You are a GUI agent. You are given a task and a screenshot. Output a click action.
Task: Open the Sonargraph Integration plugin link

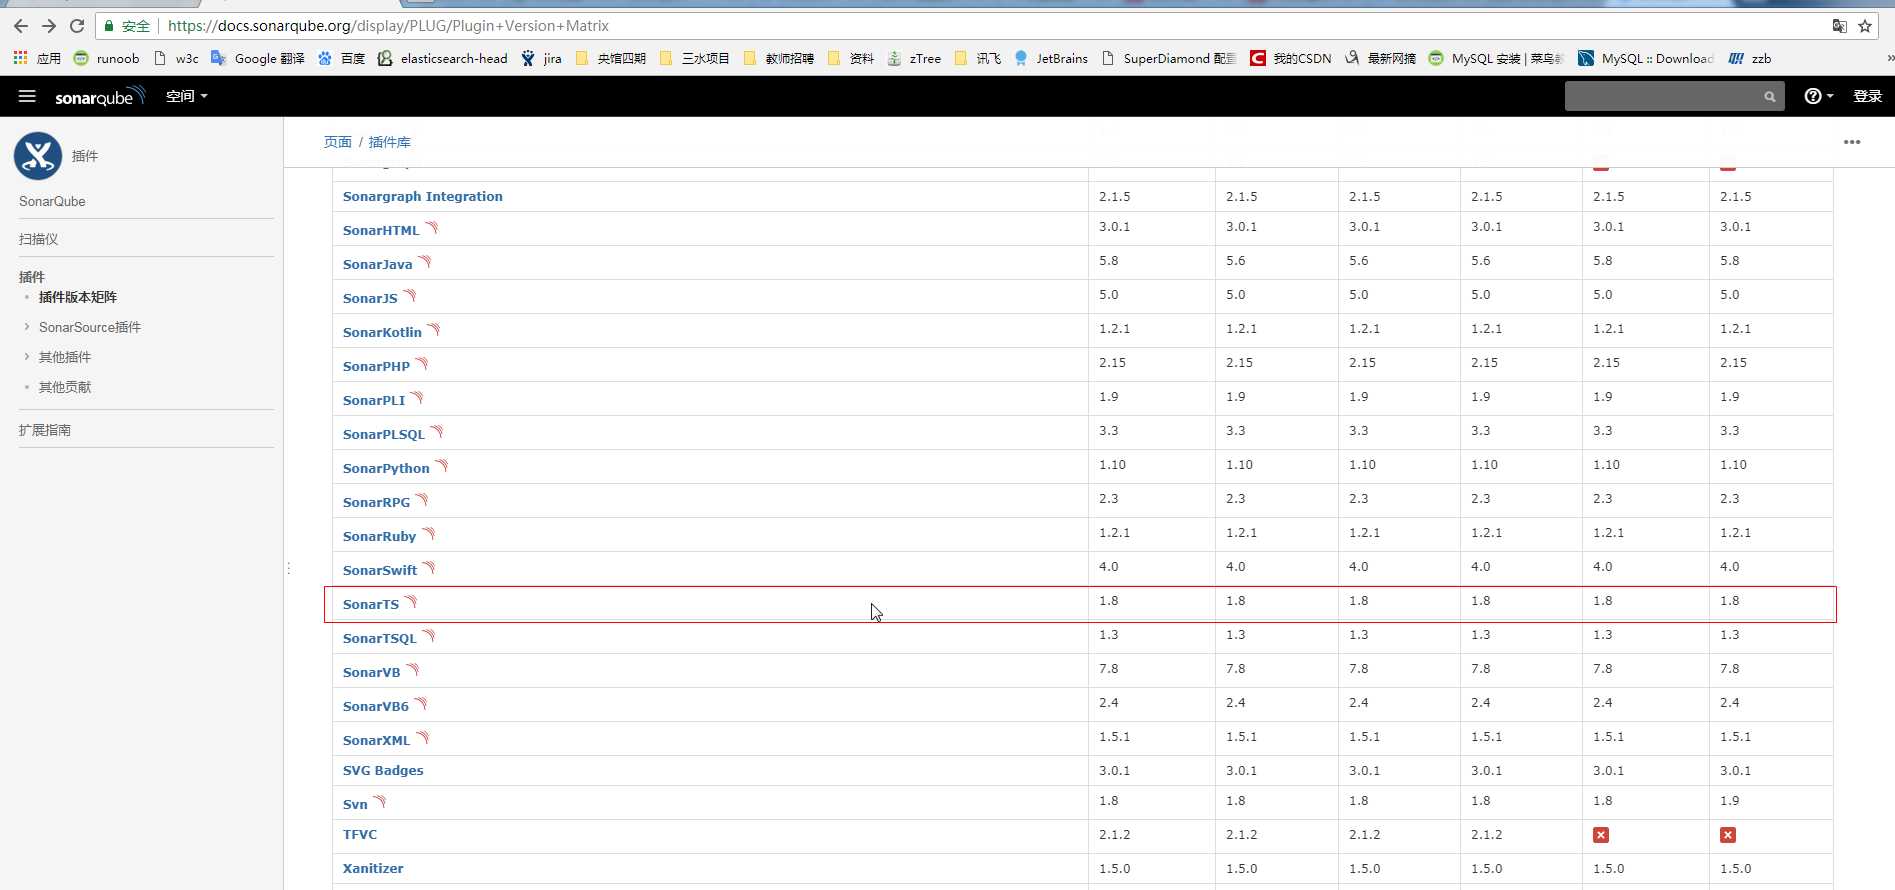[422, 196]
